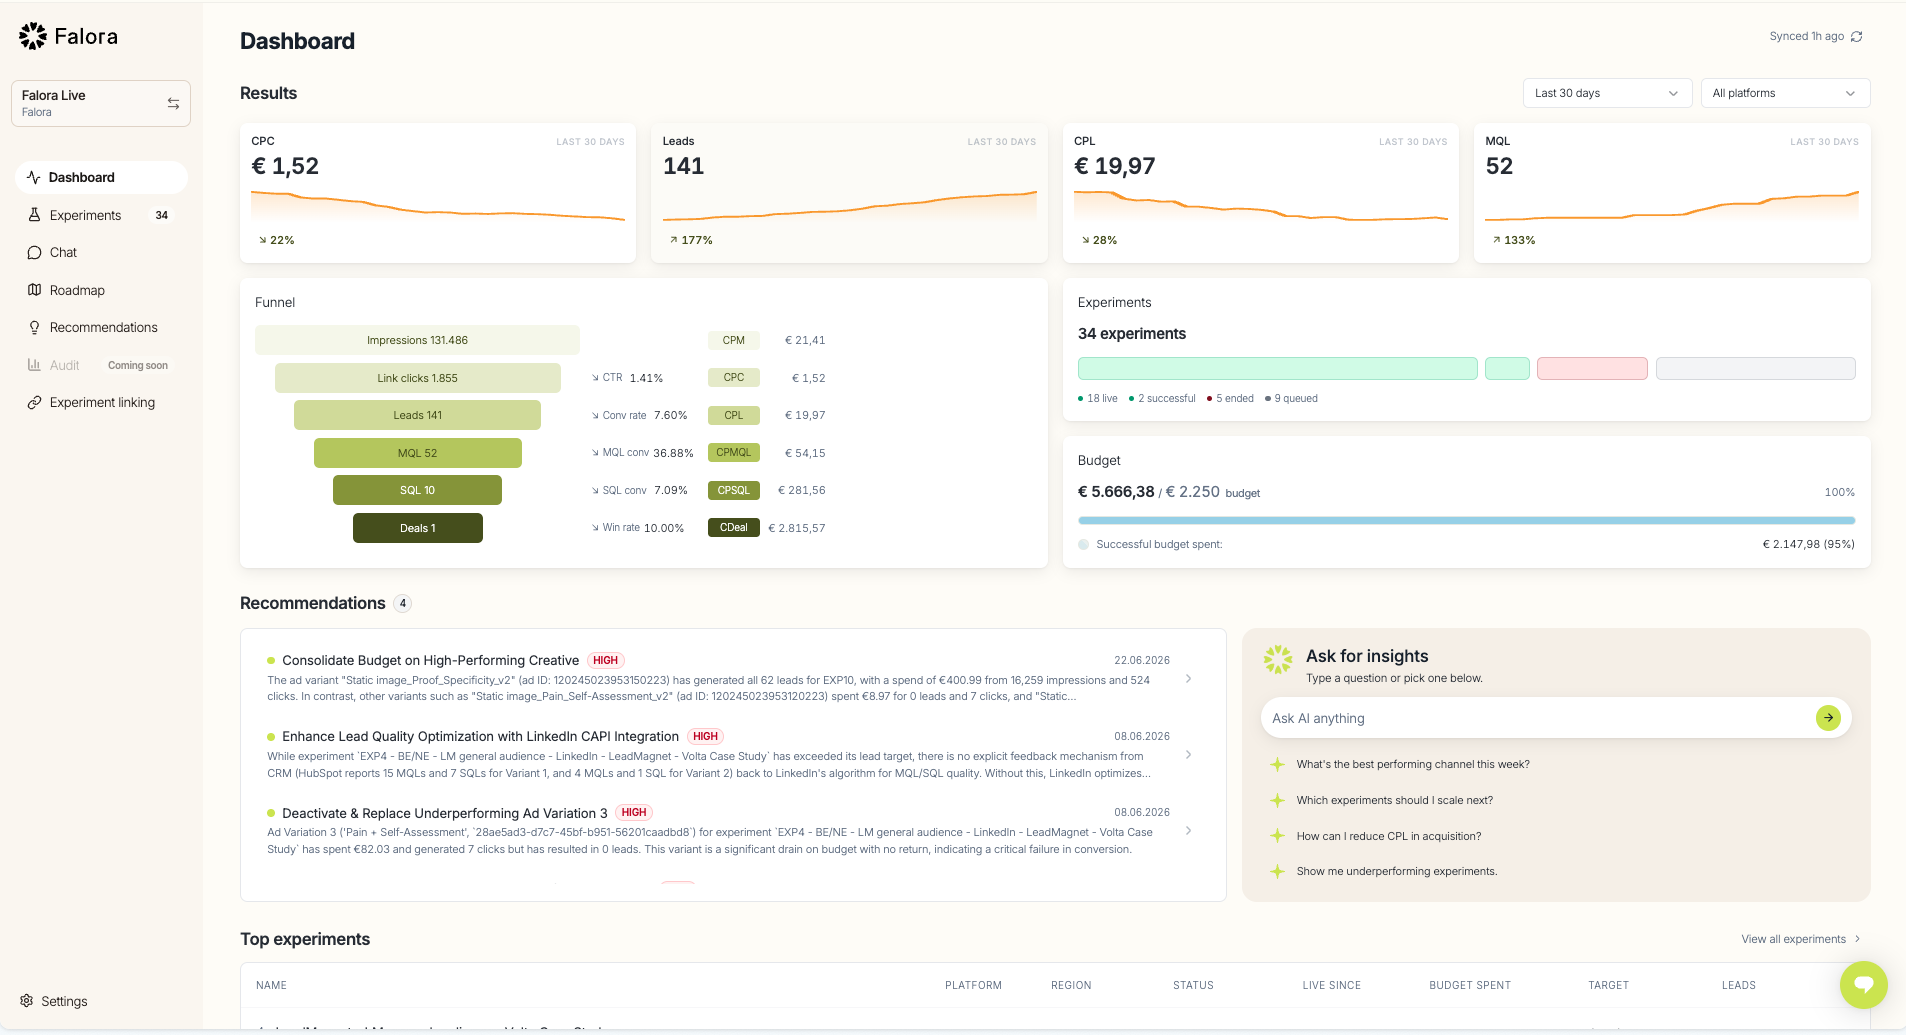Select 'How can I reduce CPL in acquisition?'
1906x1035 pixels.
1389,836
